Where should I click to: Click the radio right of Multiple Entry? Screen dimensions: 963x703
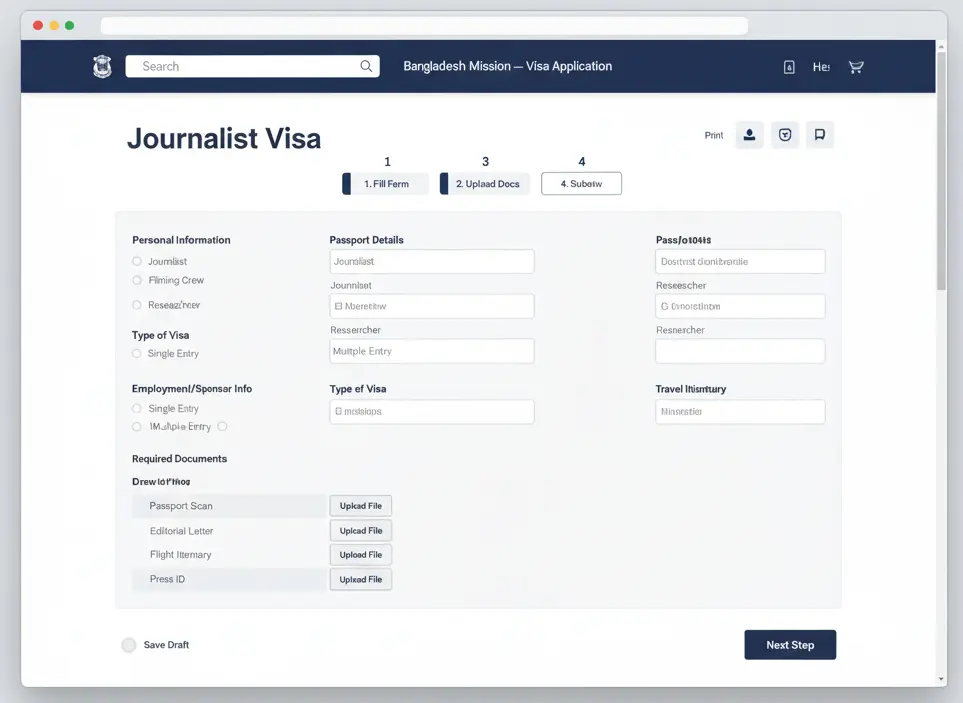tap(222, 427)
